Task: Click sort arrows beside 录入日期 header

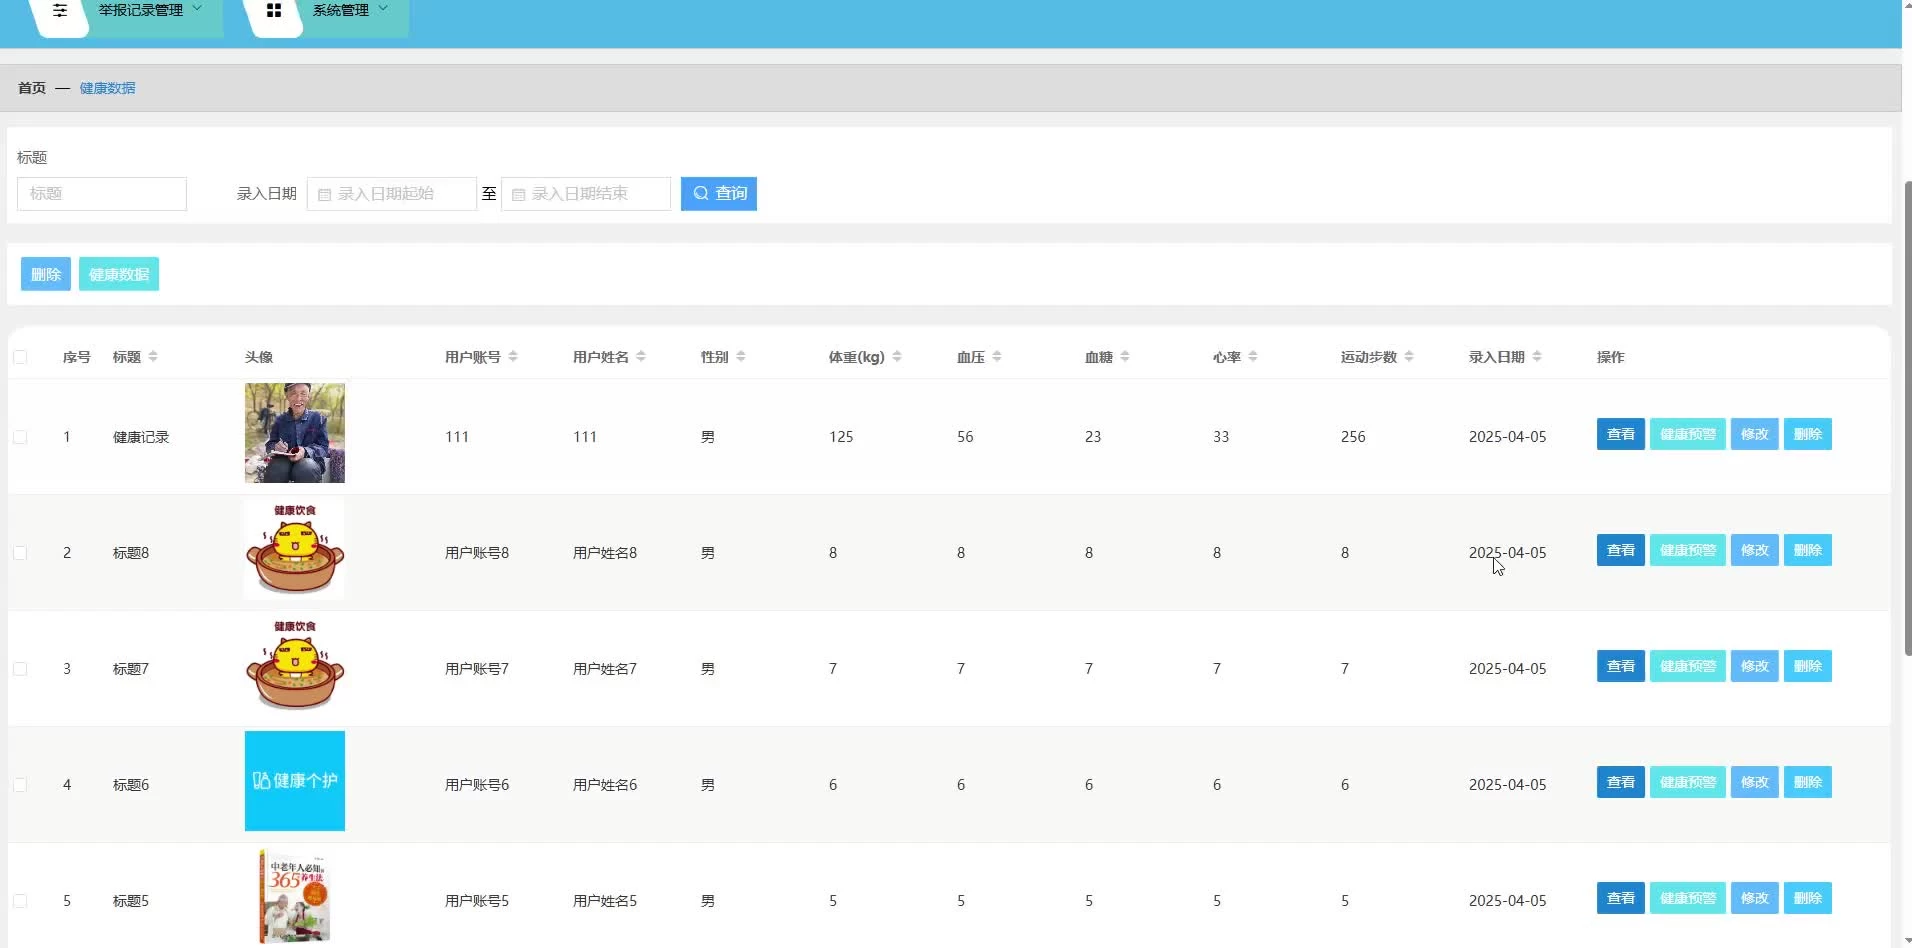Action: click(x=1537, y=357)
